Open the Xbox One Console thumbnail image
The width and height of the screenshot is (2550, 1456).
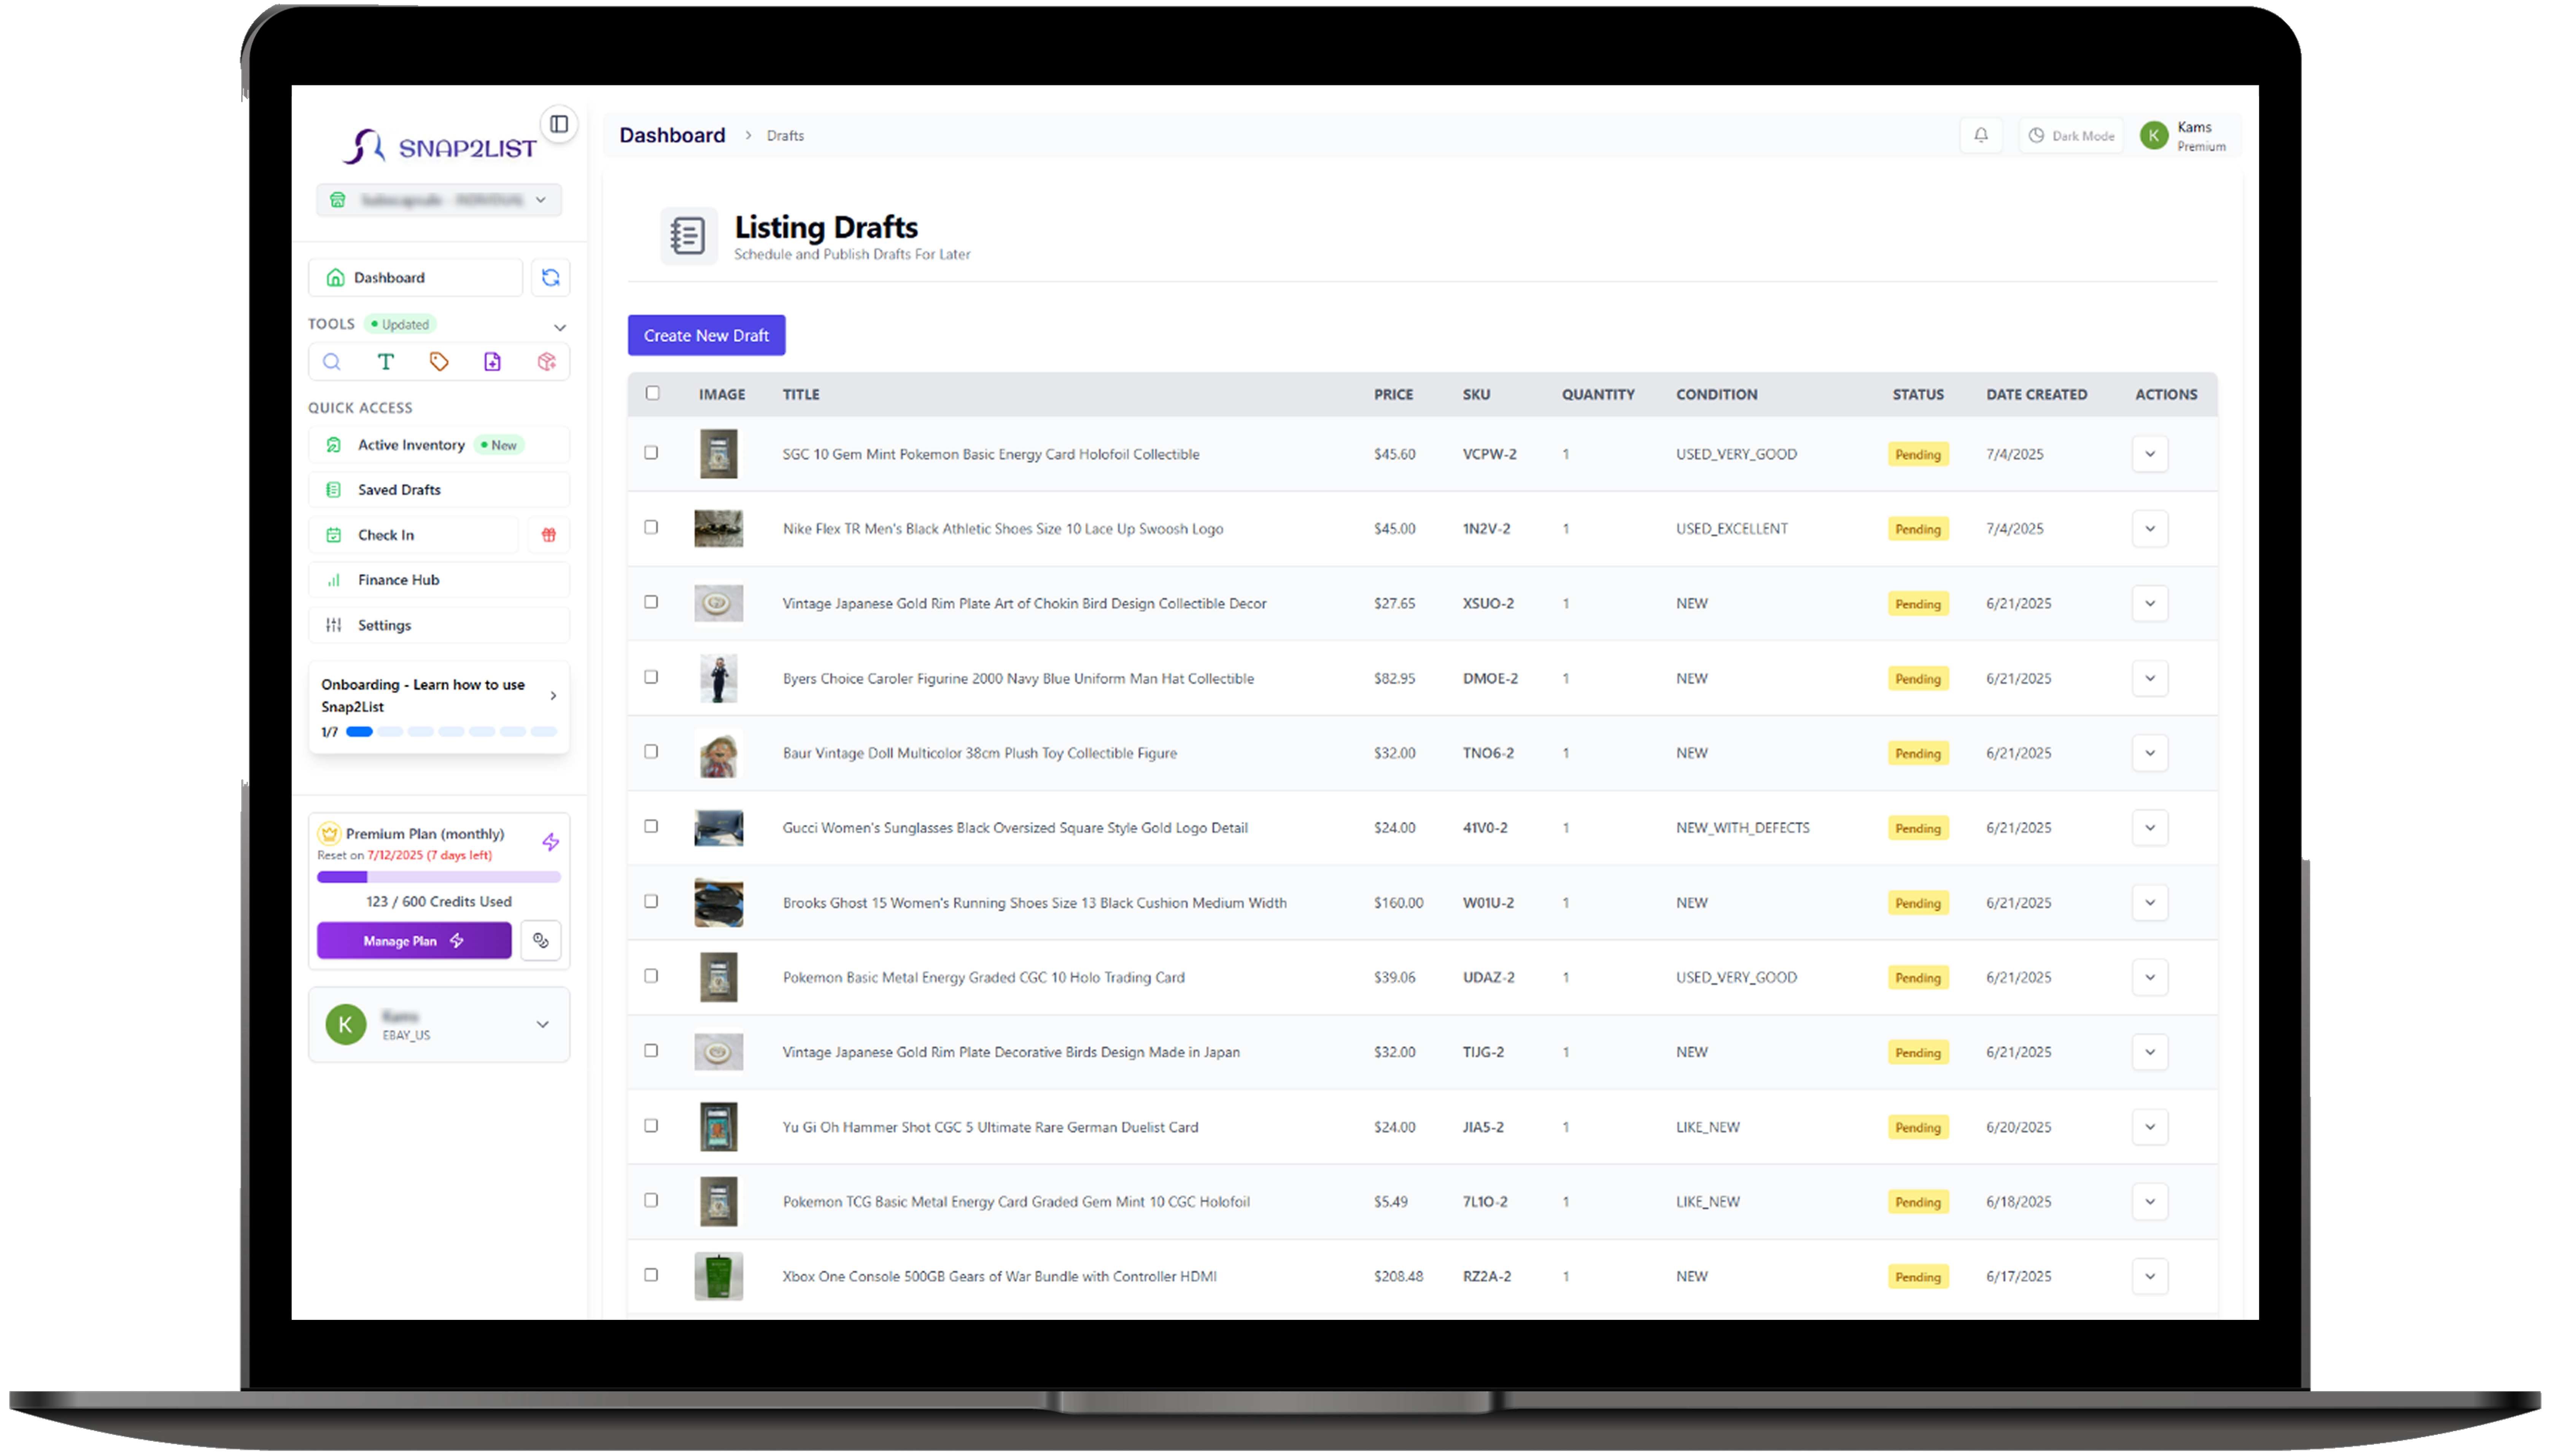(x=718, y=1276)
